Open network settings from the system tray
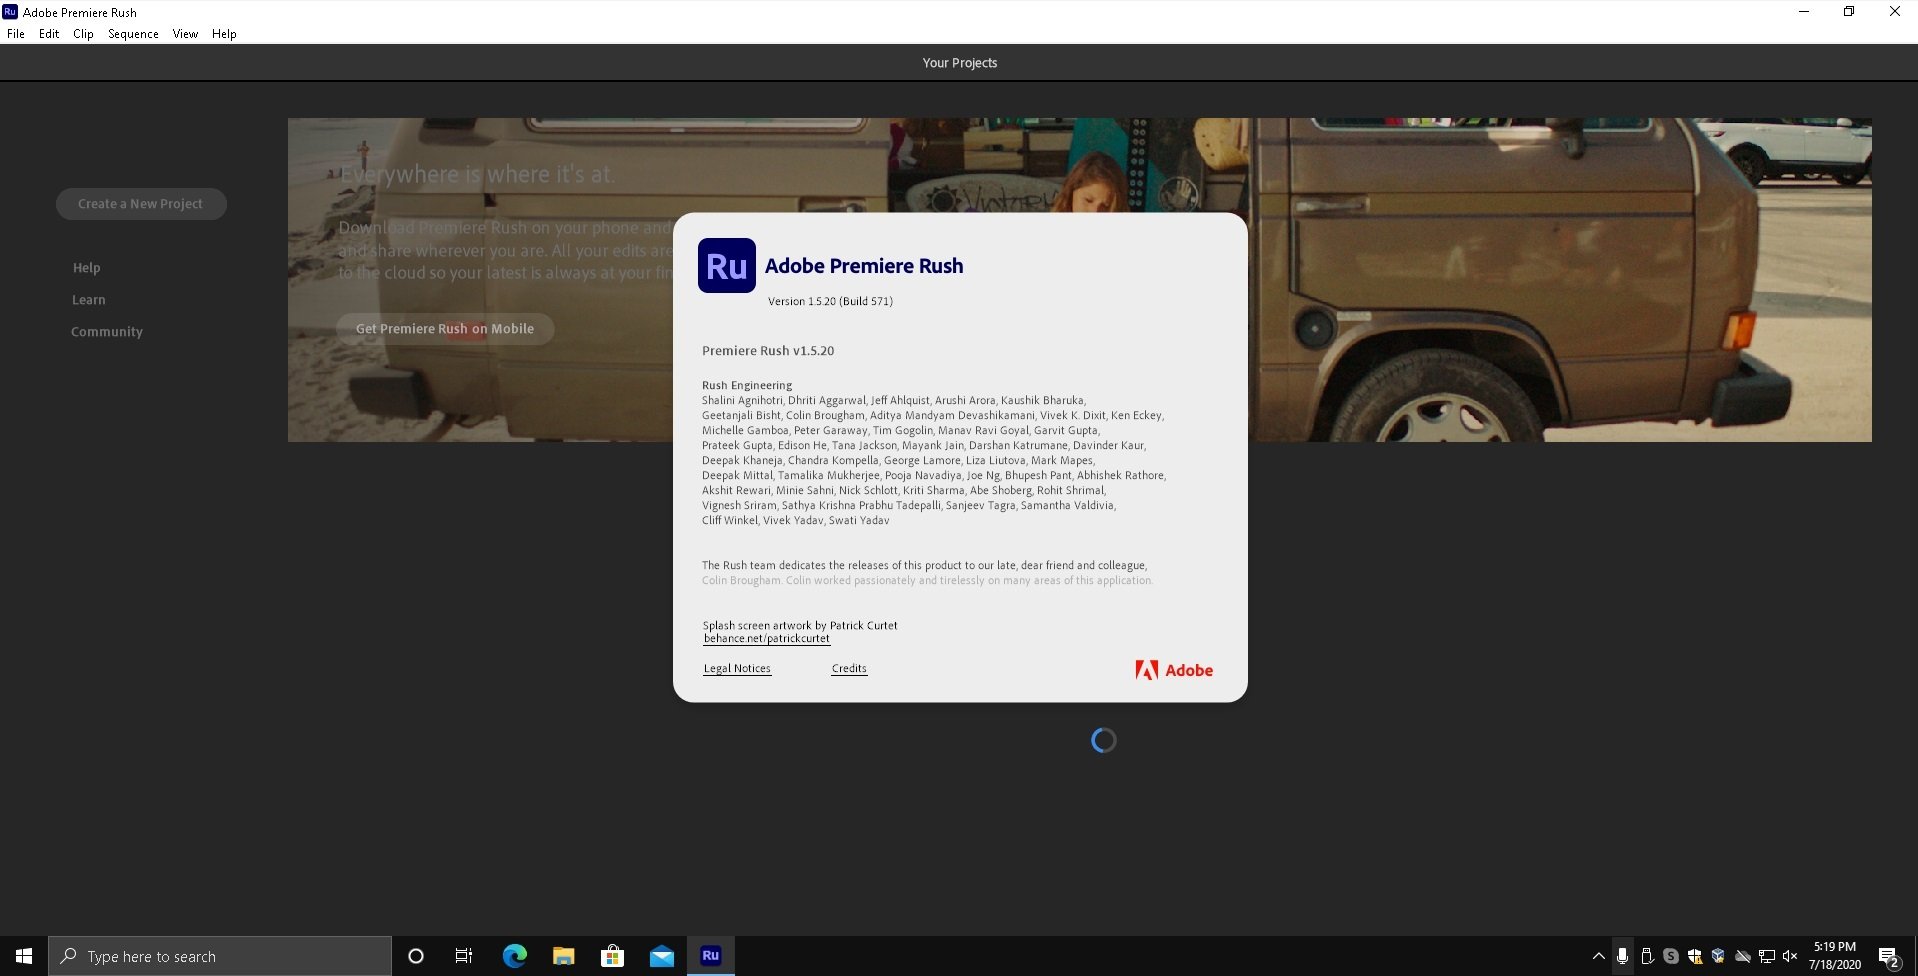This screenshot has height=976, width=1918. click(1767, 956)
